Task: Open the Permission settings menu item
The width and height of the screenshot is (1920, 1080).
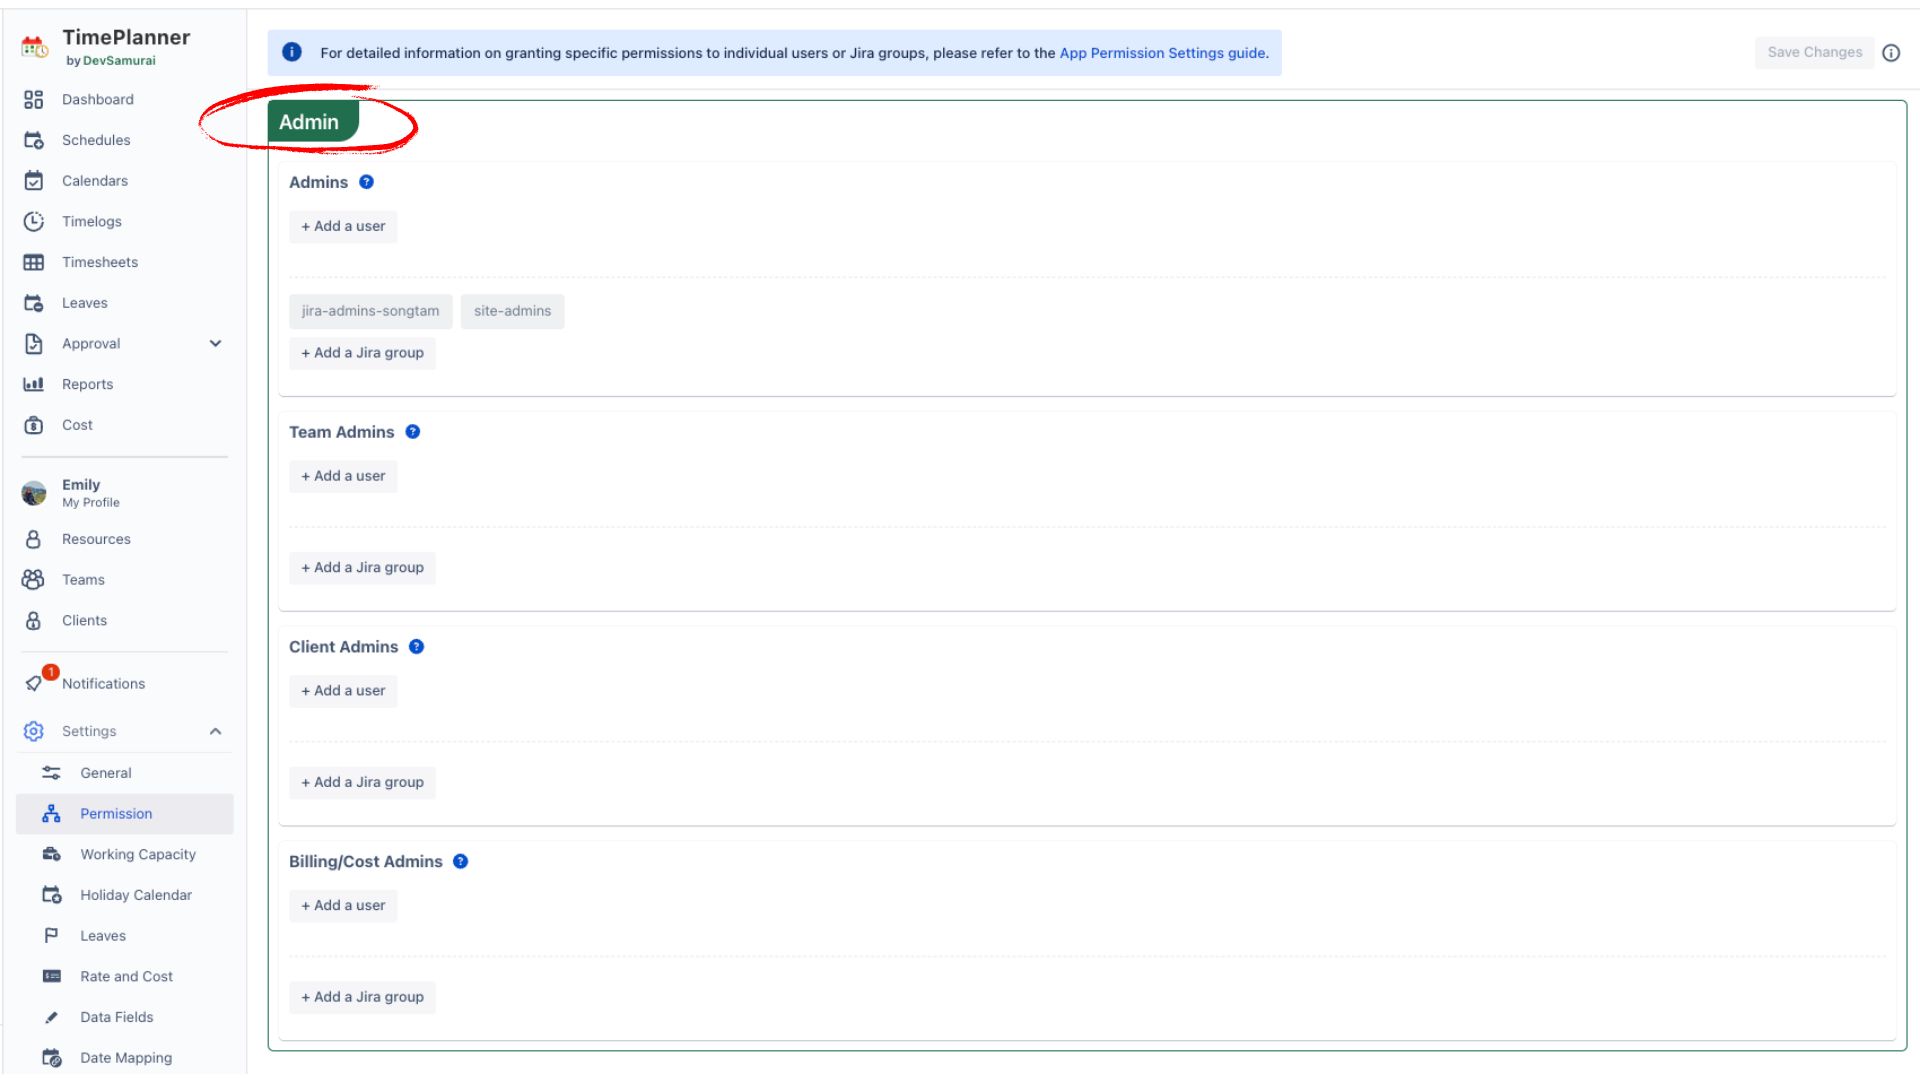Action: tap(116, 813)
